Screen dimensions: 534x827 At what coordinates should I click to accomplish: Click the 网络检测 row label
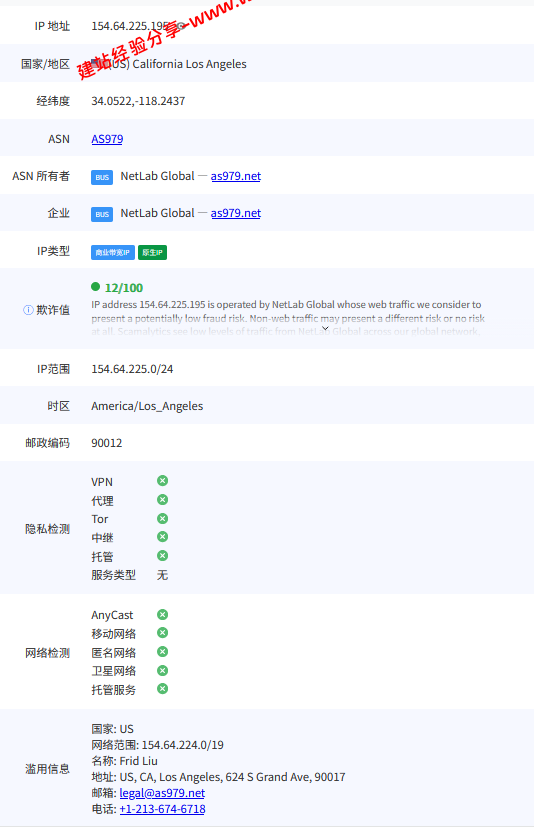coord(47,653)
